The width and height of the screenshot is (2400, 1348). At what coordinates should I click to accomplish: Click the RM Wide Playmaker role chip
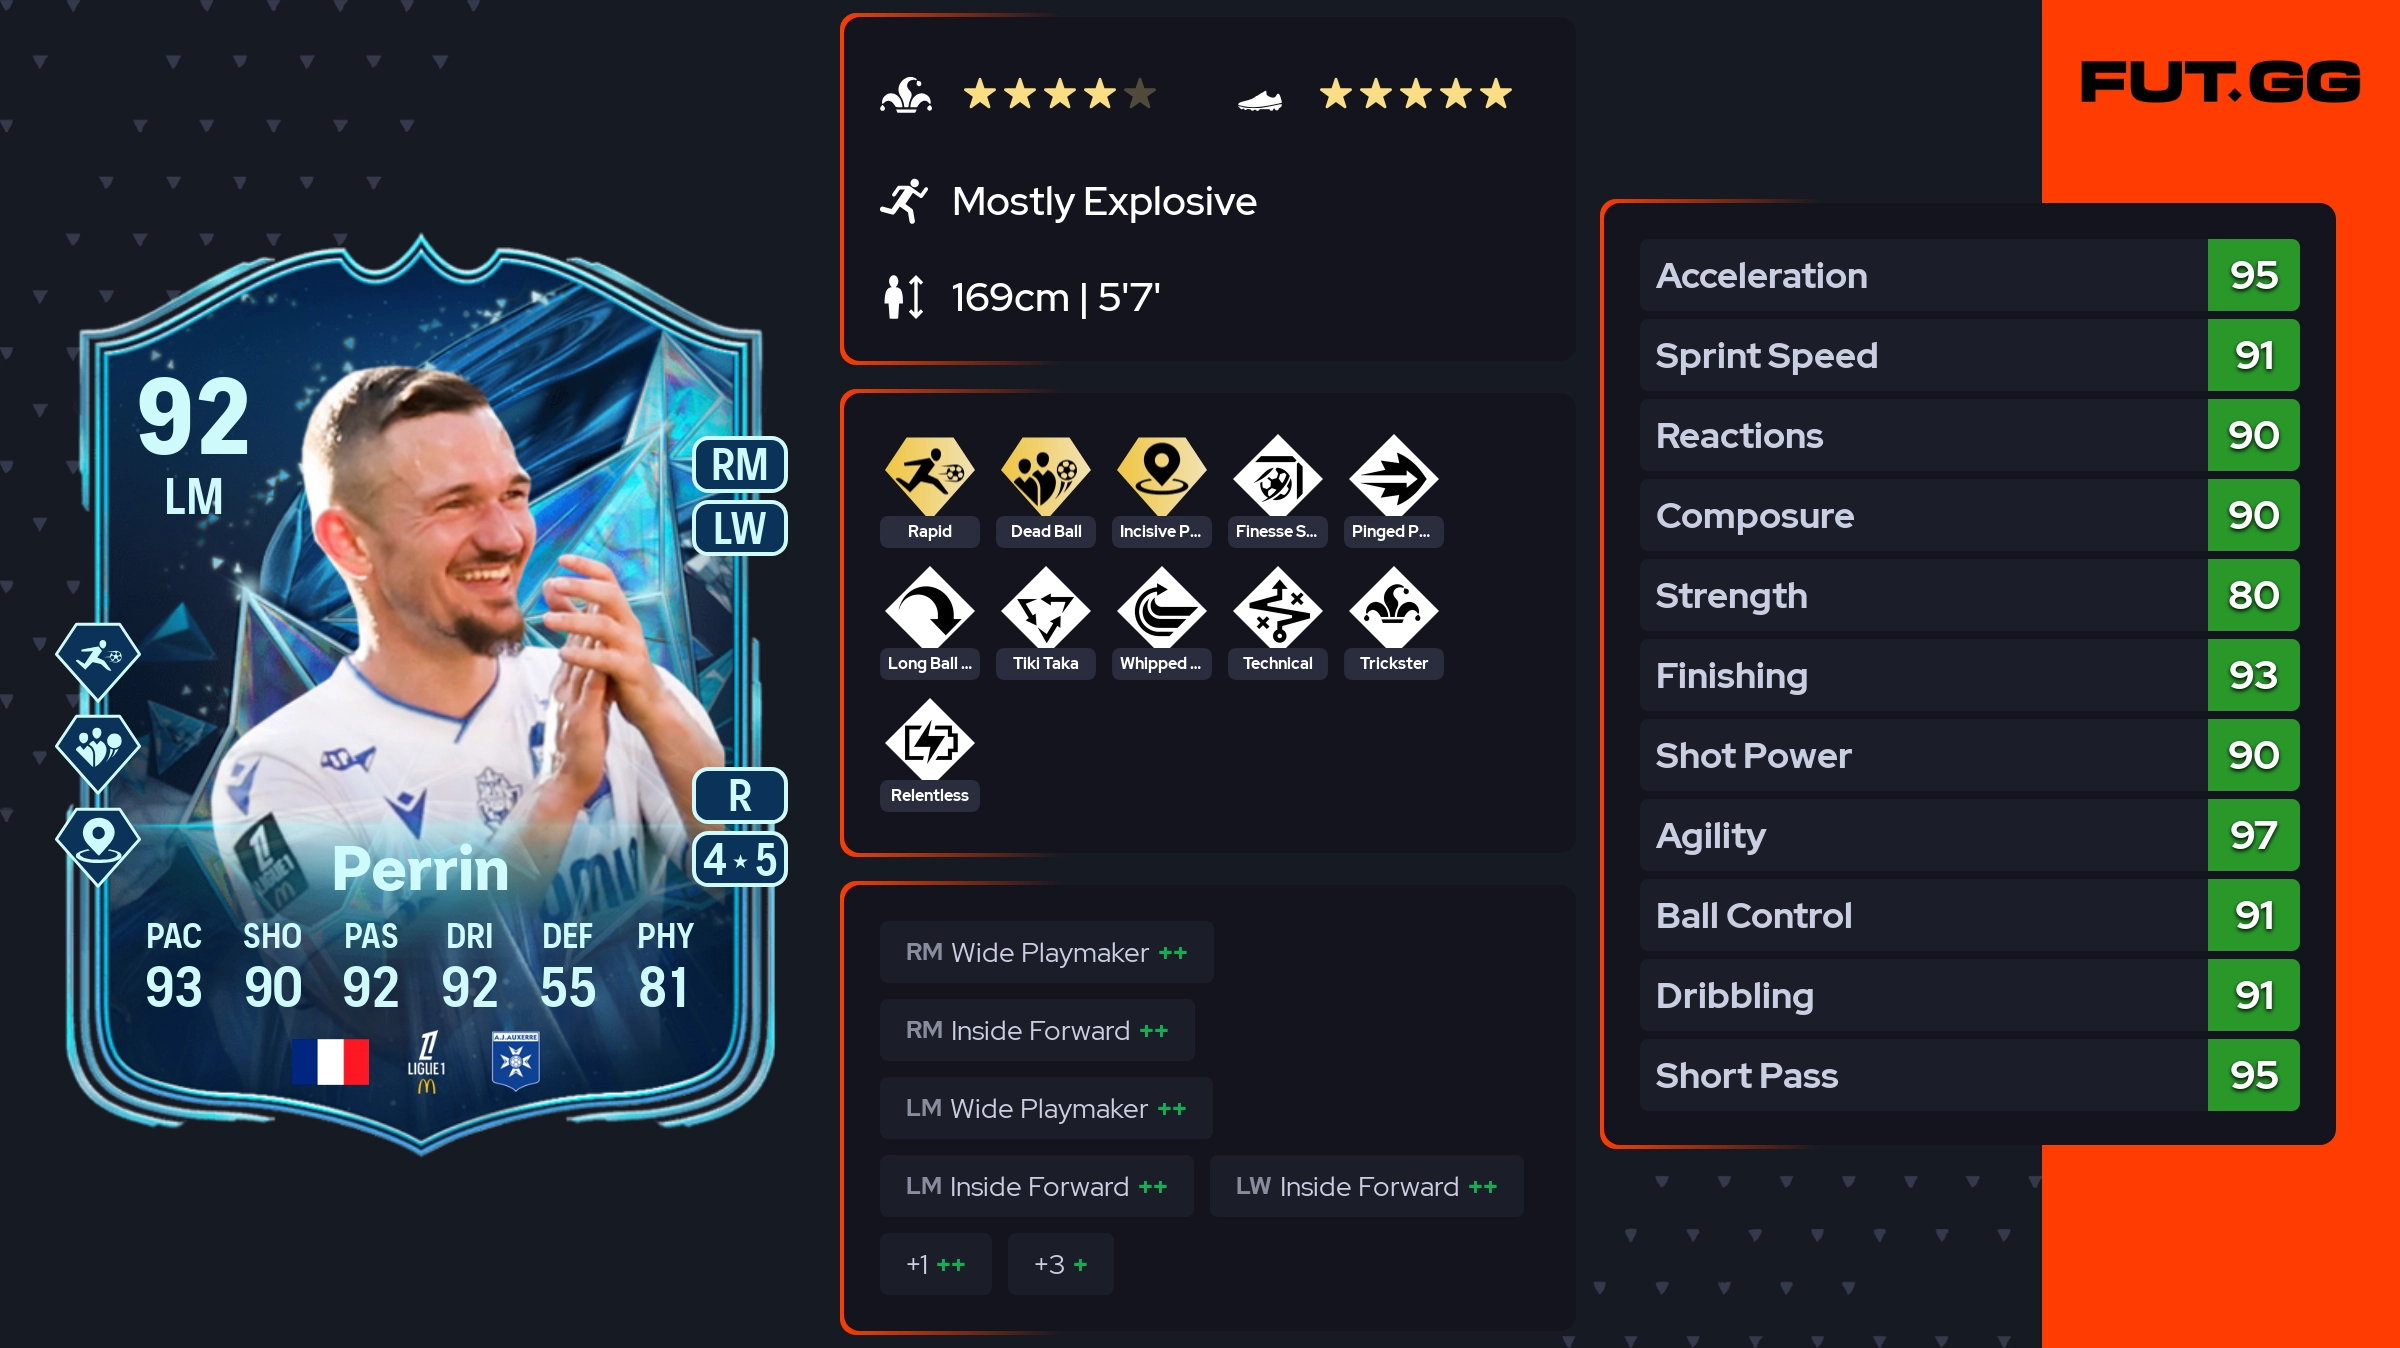1046,952
